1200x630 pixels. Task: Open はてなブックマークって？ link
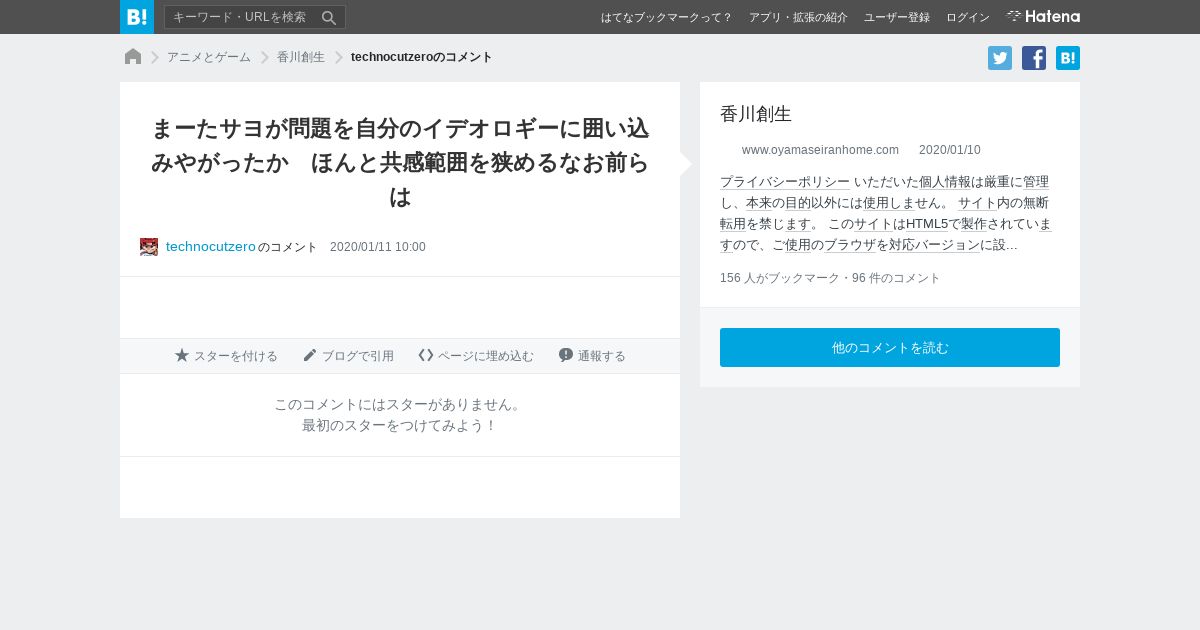click(666, 17)
